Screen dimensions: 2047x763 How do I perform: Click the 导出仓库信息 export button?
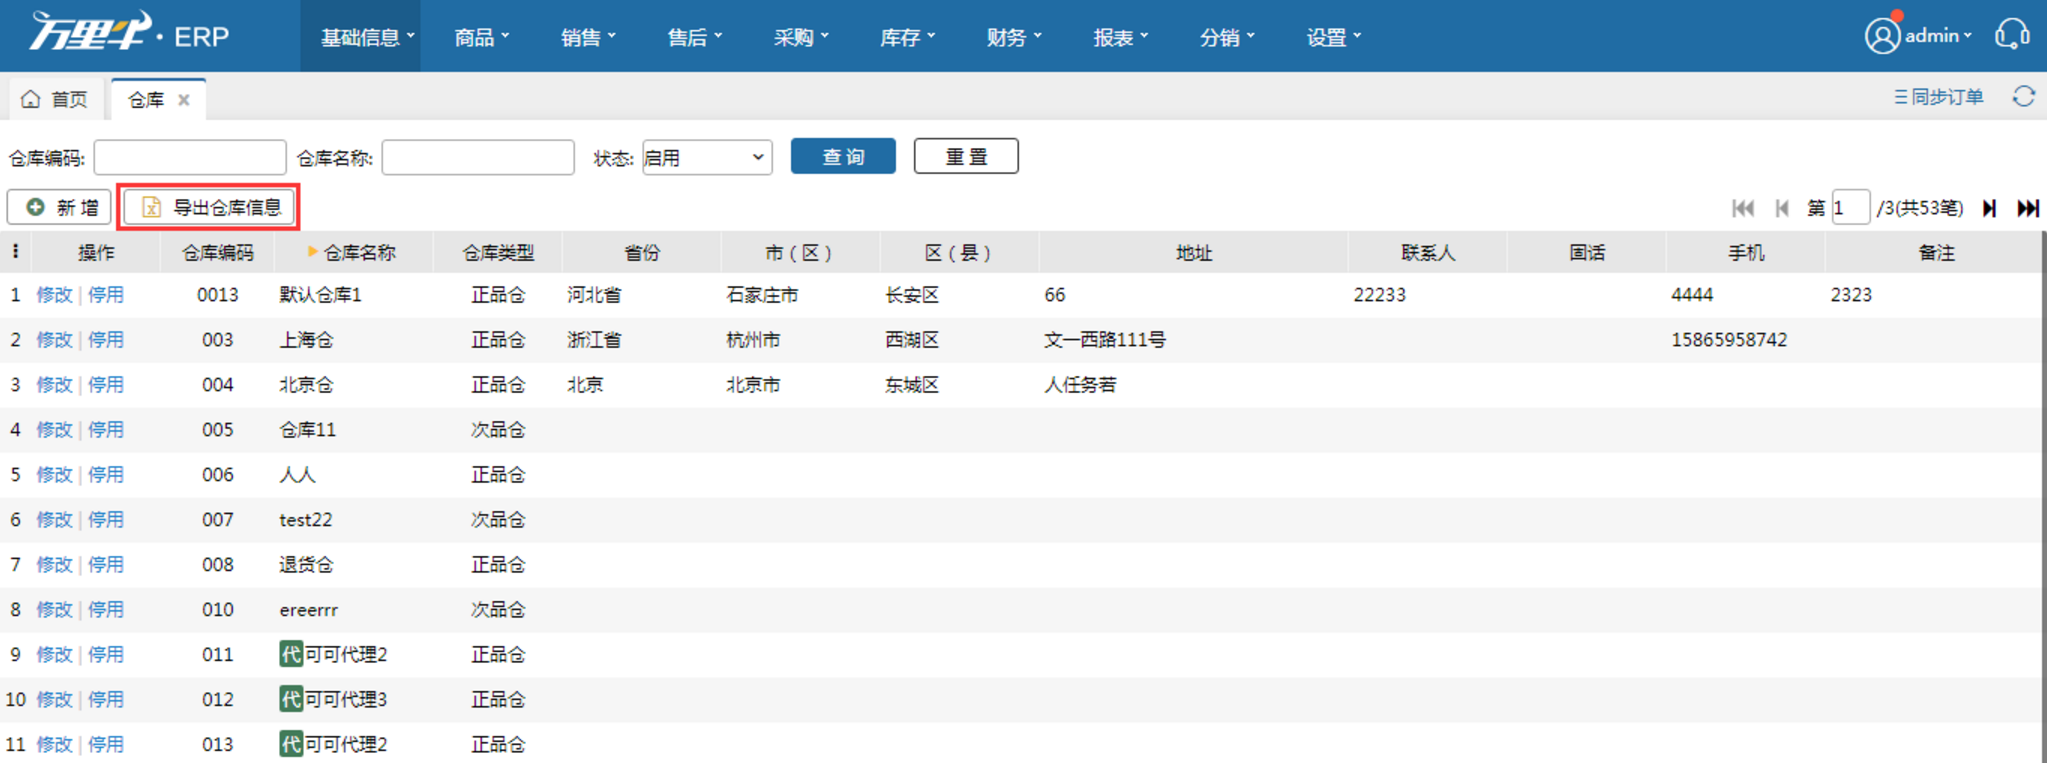pyautogui.click(x=209, y=207)
